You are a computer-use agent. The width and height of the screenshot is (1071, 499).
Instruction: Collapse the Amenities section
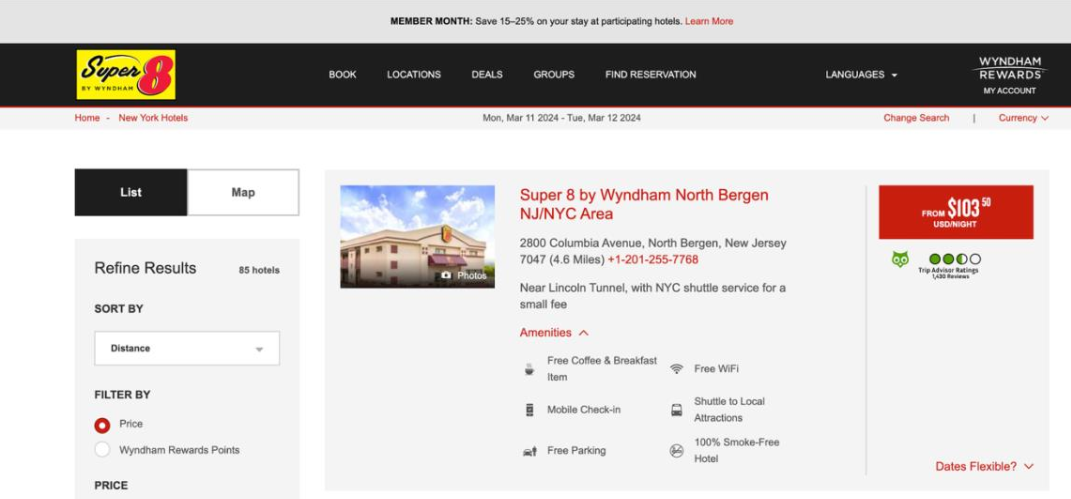tap(554, 332)
